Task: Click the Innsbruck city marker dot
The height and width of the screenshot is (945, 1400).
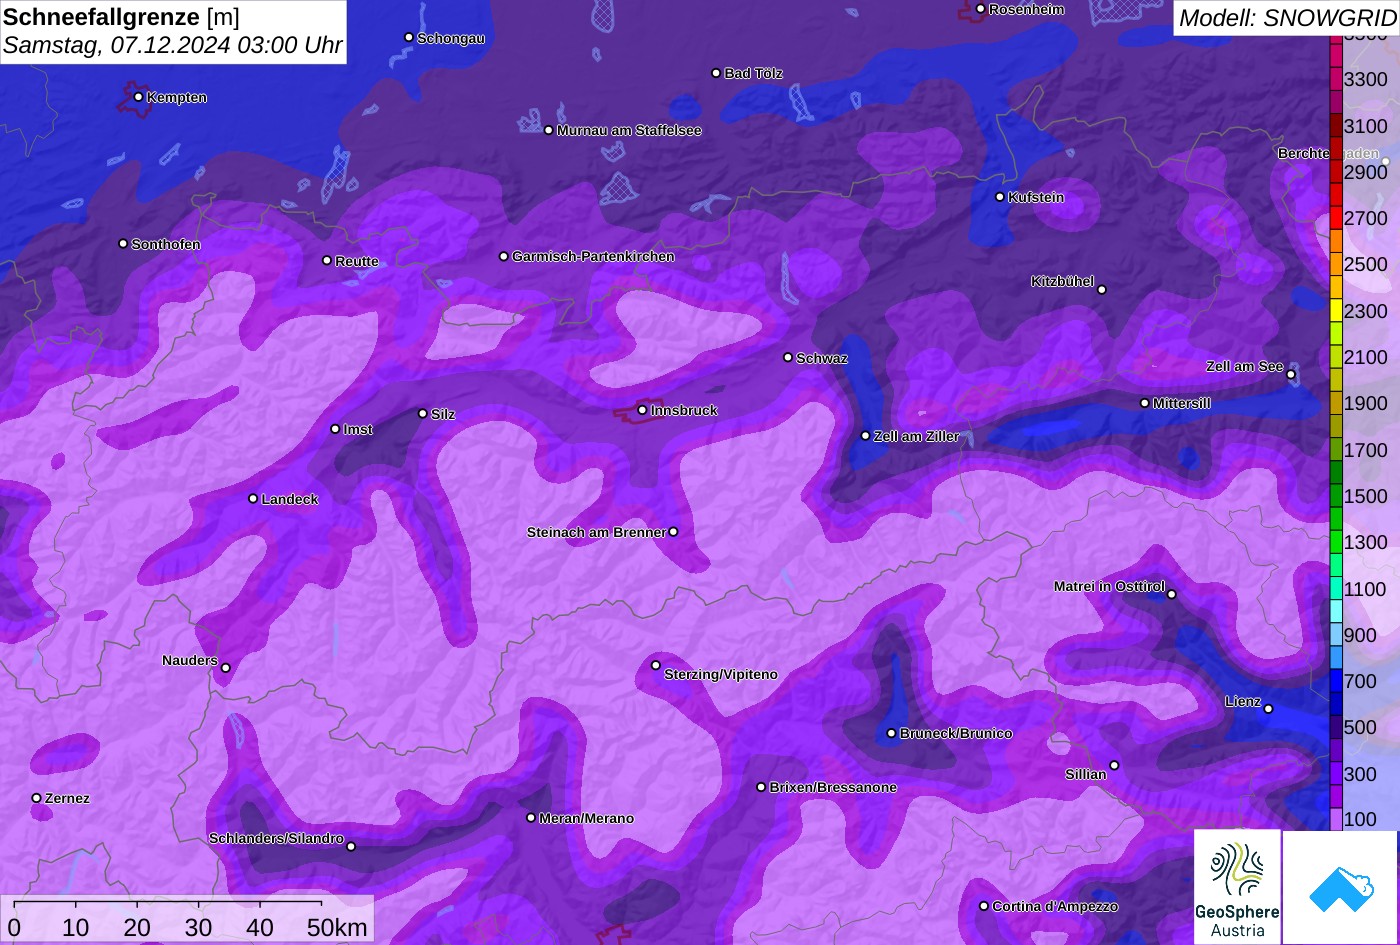Action: 642,410
